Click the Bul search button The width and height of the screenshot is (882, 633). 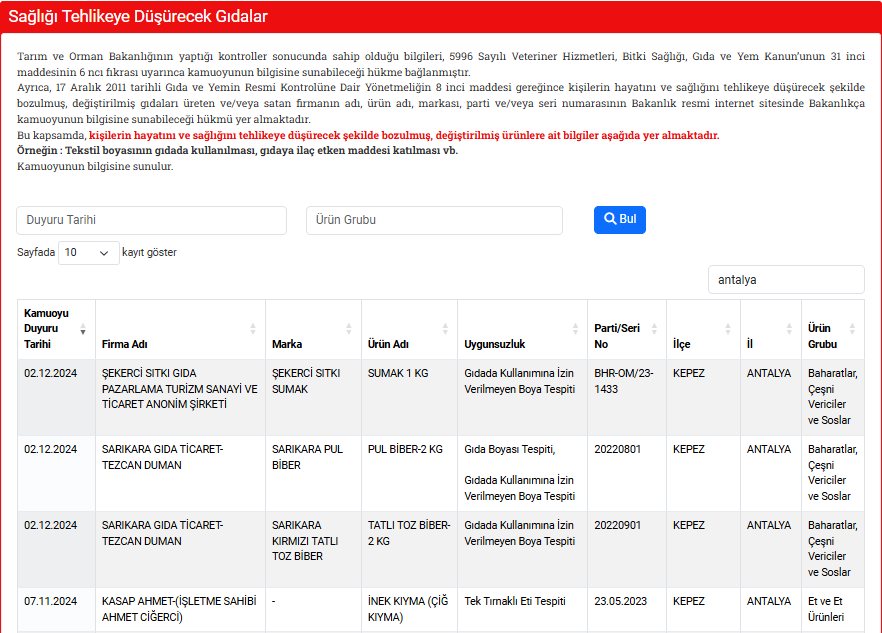[x=619, y=219]
